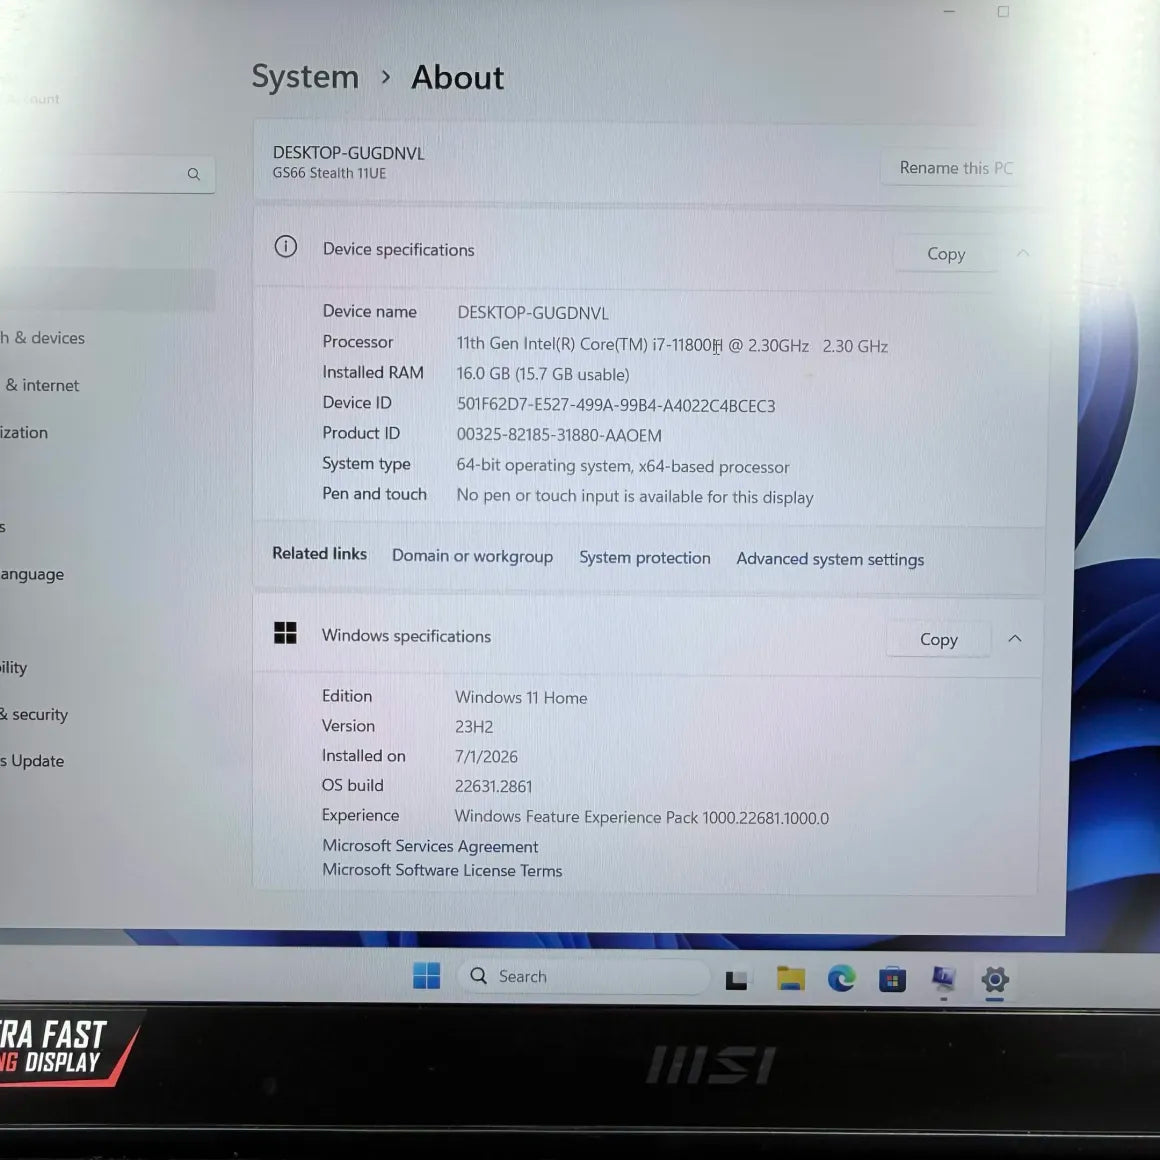Screen dimensions: 1160x1160
Task: Click the Device name value under specifications
Action: (533, 313)
